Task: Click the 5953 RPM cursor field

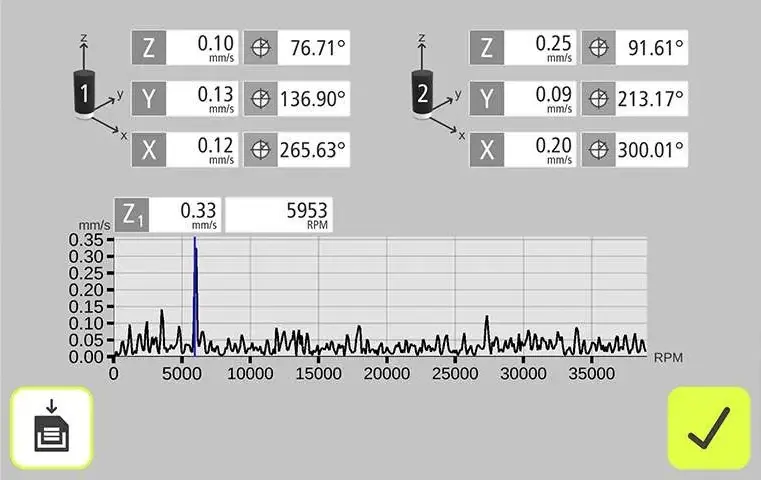Action: [279, 215]
